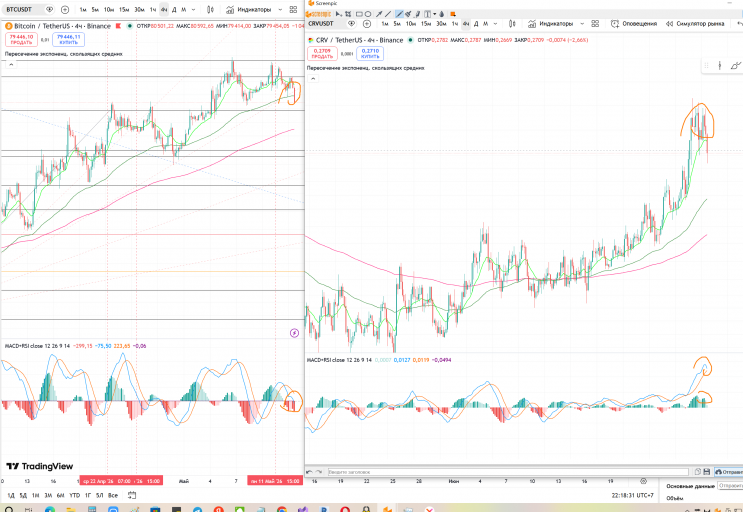Select the Screenpic blur drop tool

[x=442, y=14]
